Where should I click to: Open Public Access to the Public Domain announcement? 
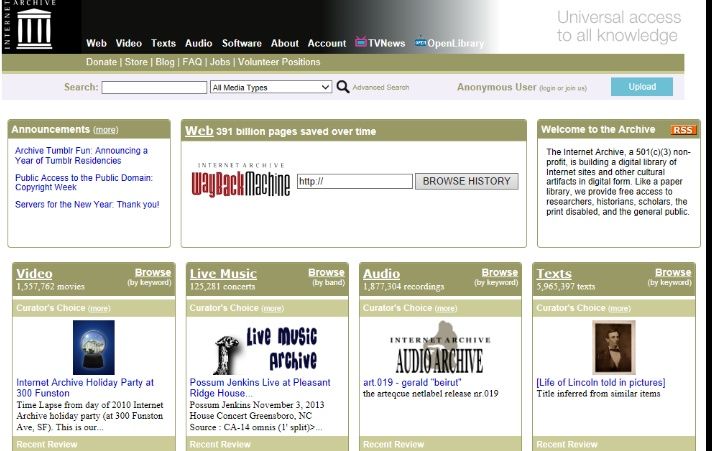point(84,182)
